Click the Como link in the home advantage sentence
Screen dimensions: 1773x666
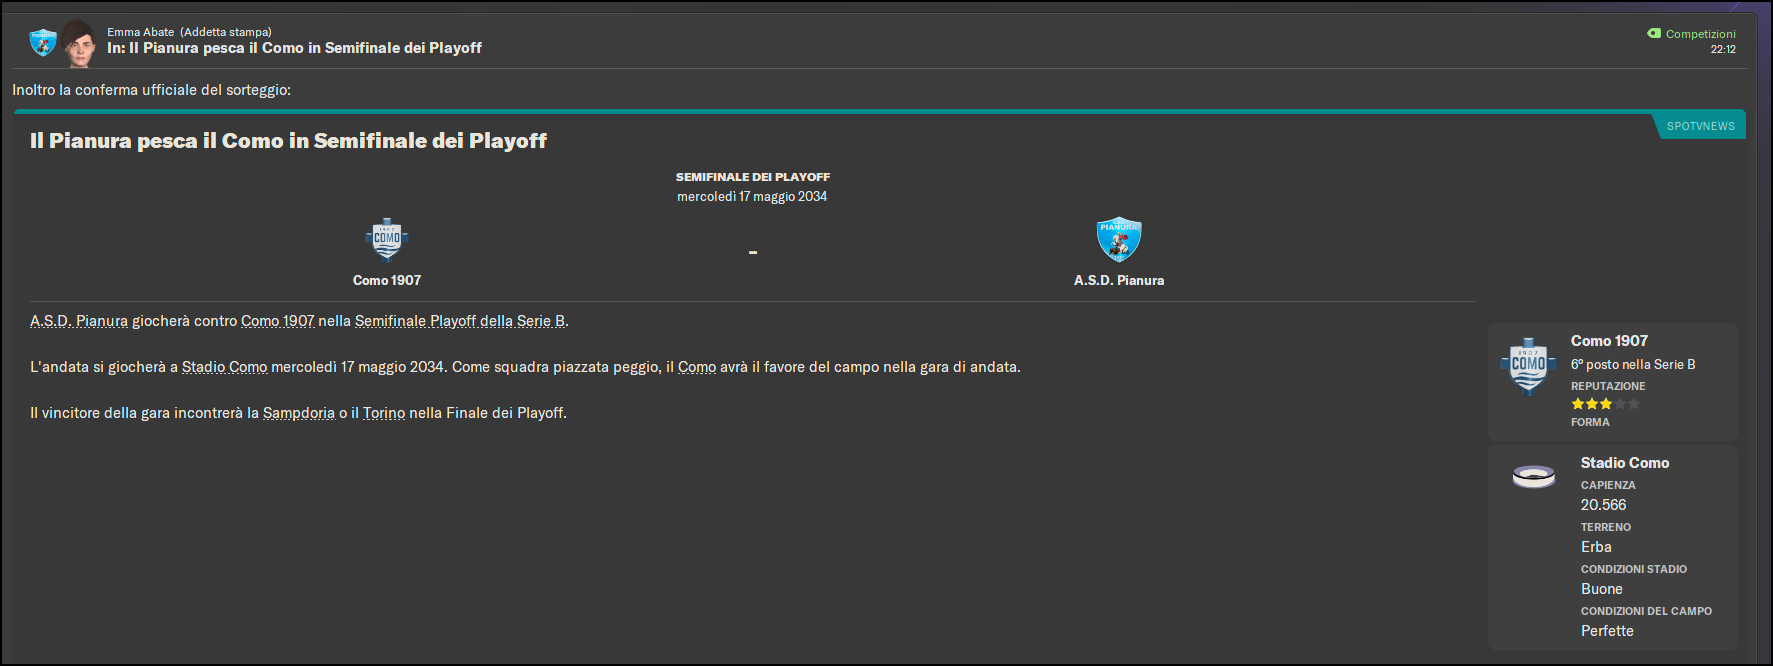point(697,367)
